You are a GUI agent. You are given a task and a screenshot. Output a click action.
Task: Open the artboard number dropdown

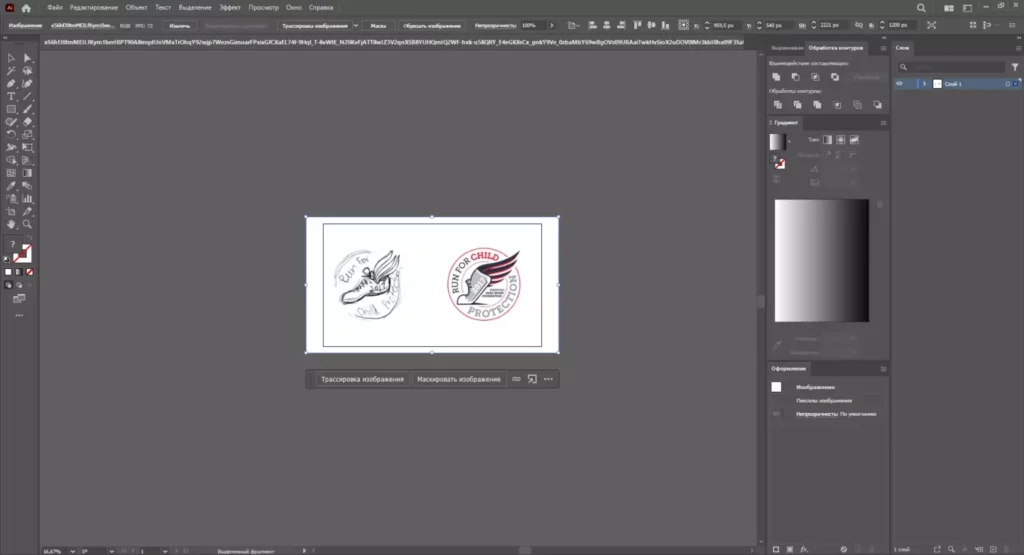click(165, 551)
